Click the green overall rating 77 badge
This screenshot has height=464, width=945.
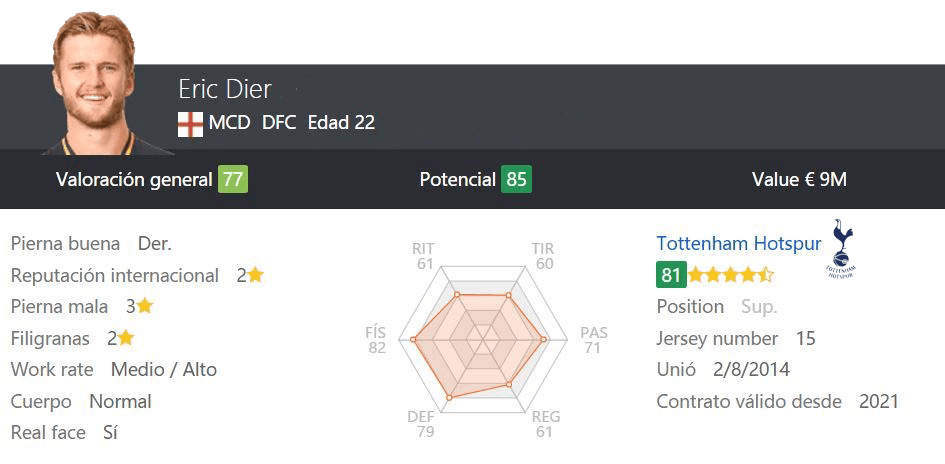233,179
